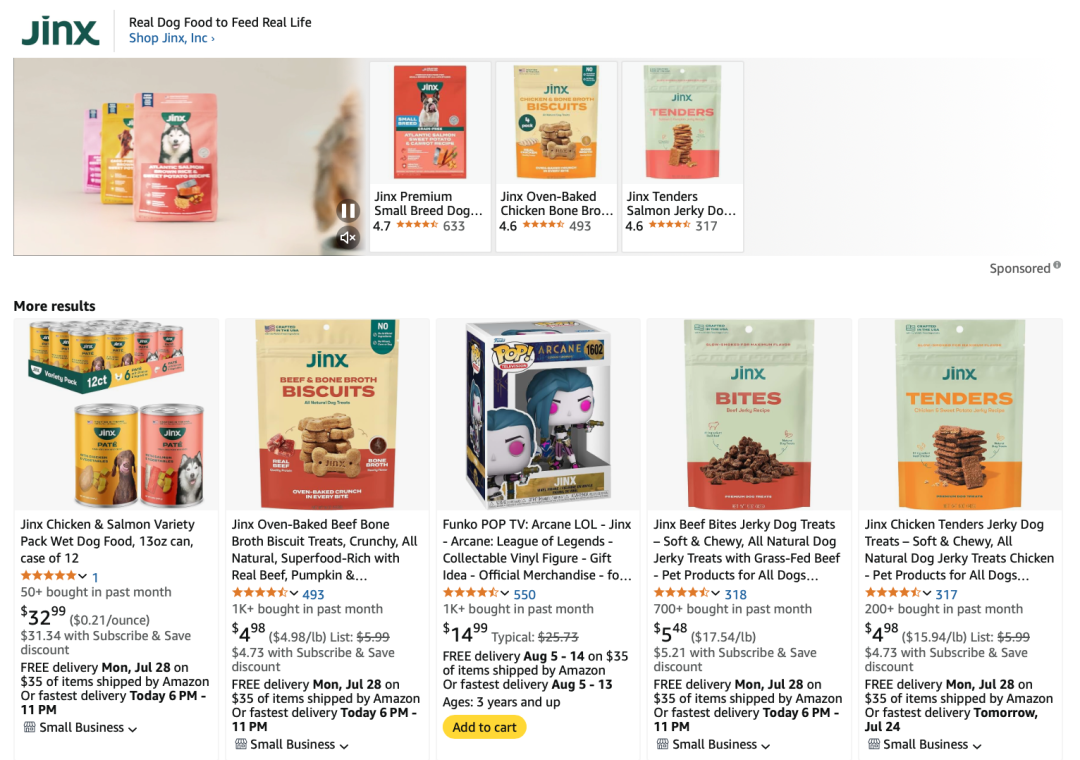The height and width of the screenshot is (760, 1080).
Task: Unmute the sponsored video sound
Action: coord(348,238)
